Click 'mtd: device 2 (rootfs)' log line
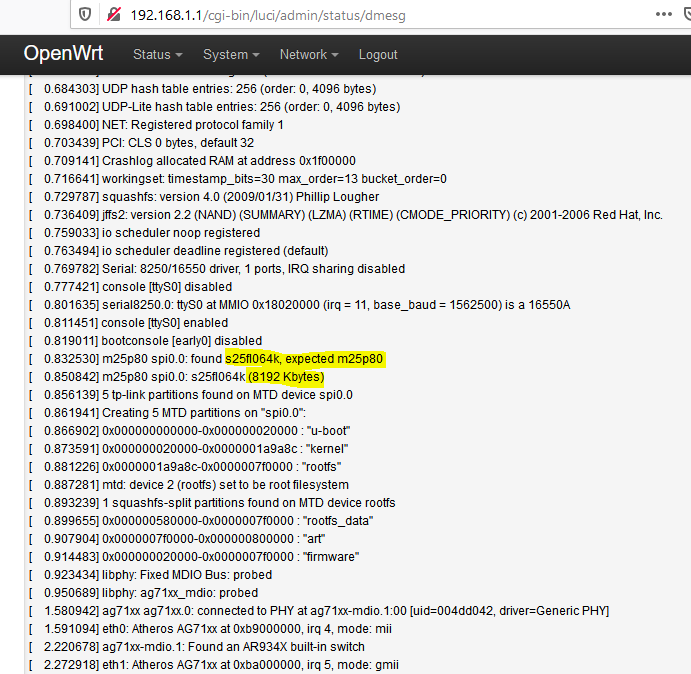Viewport: 691px width, 674px height. (x=189, y=485)
